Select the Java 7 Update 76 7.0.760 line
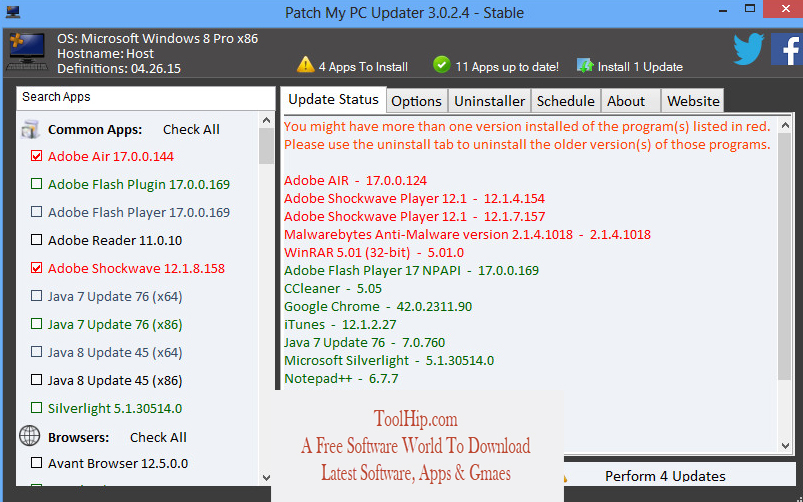 [x=365, y=342]
